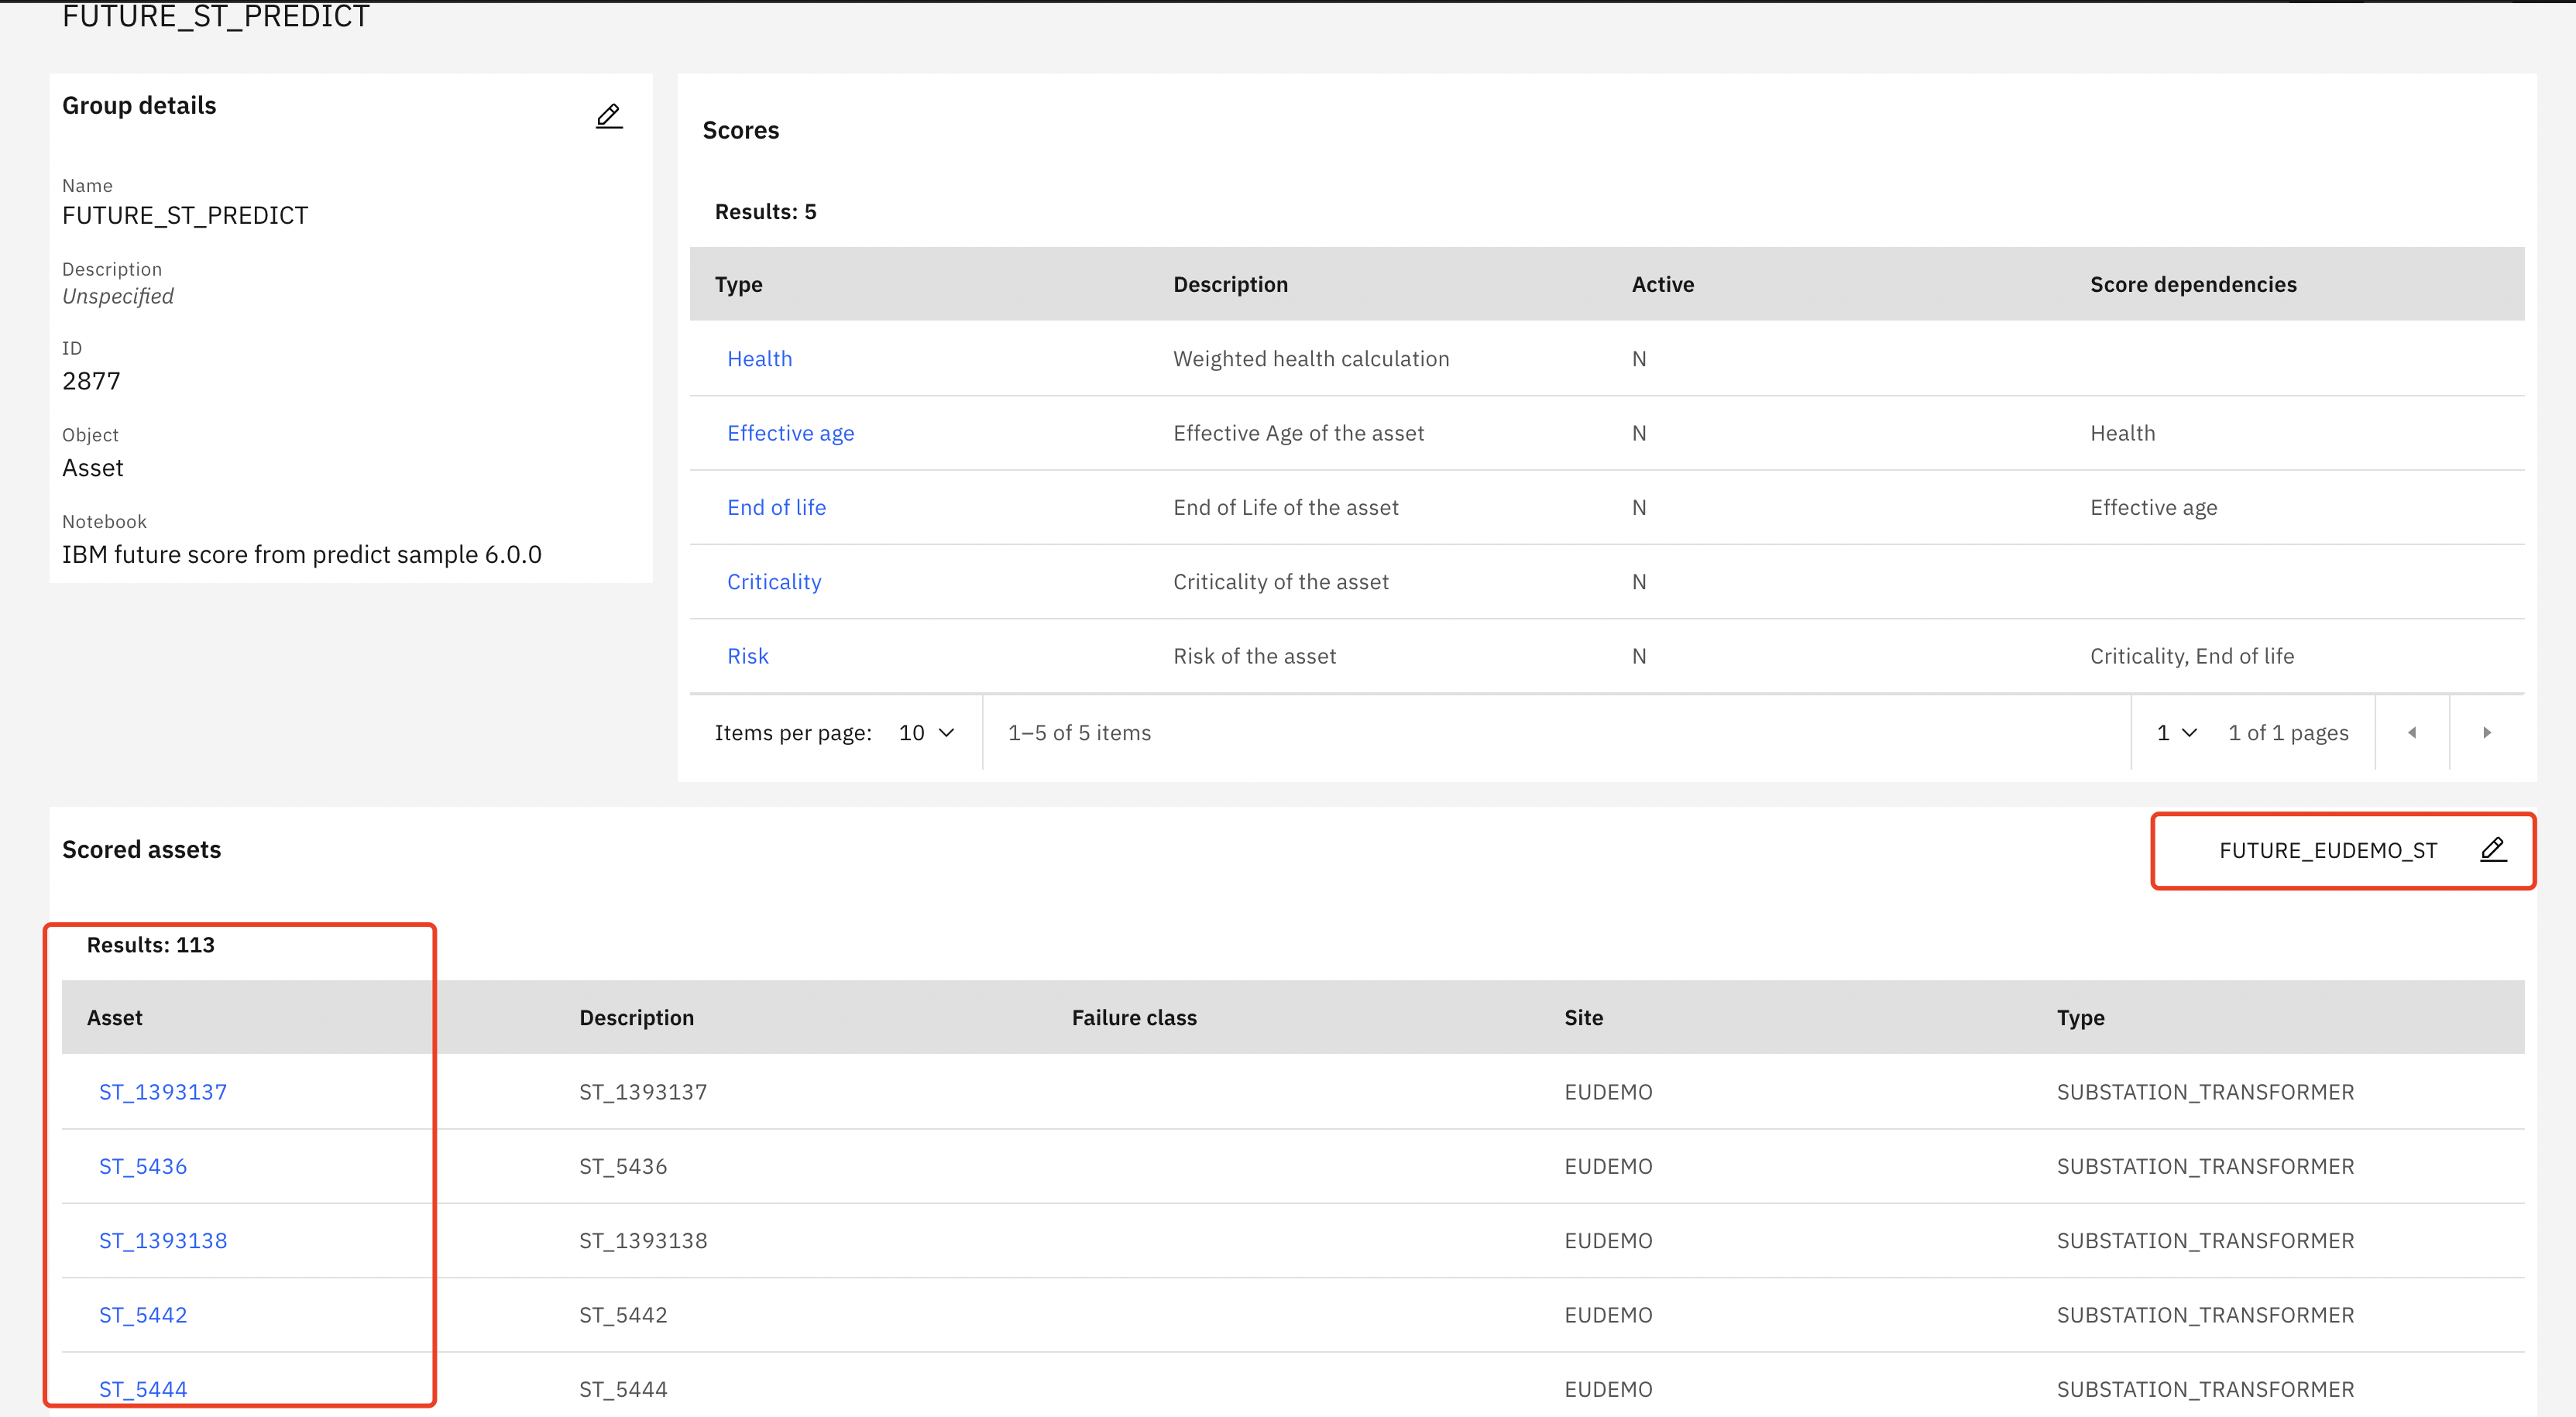This screenshot has width=2576, height=1417.
Task: Open asset ST_1393138 link
Action: click(x=163, y=1241)
